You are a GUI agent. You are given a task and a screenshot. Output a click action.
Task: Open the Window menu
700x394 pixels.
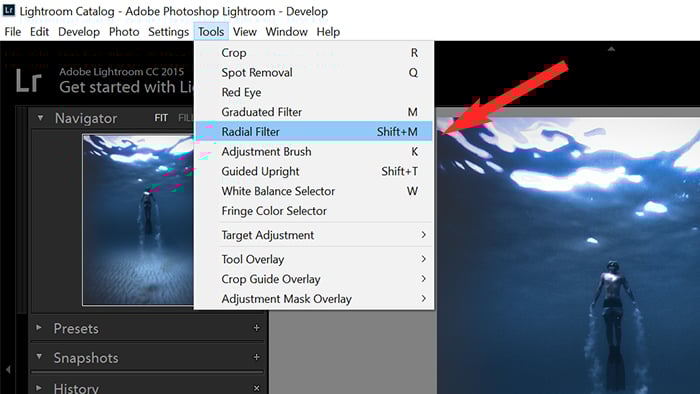(x=286, y=32)
